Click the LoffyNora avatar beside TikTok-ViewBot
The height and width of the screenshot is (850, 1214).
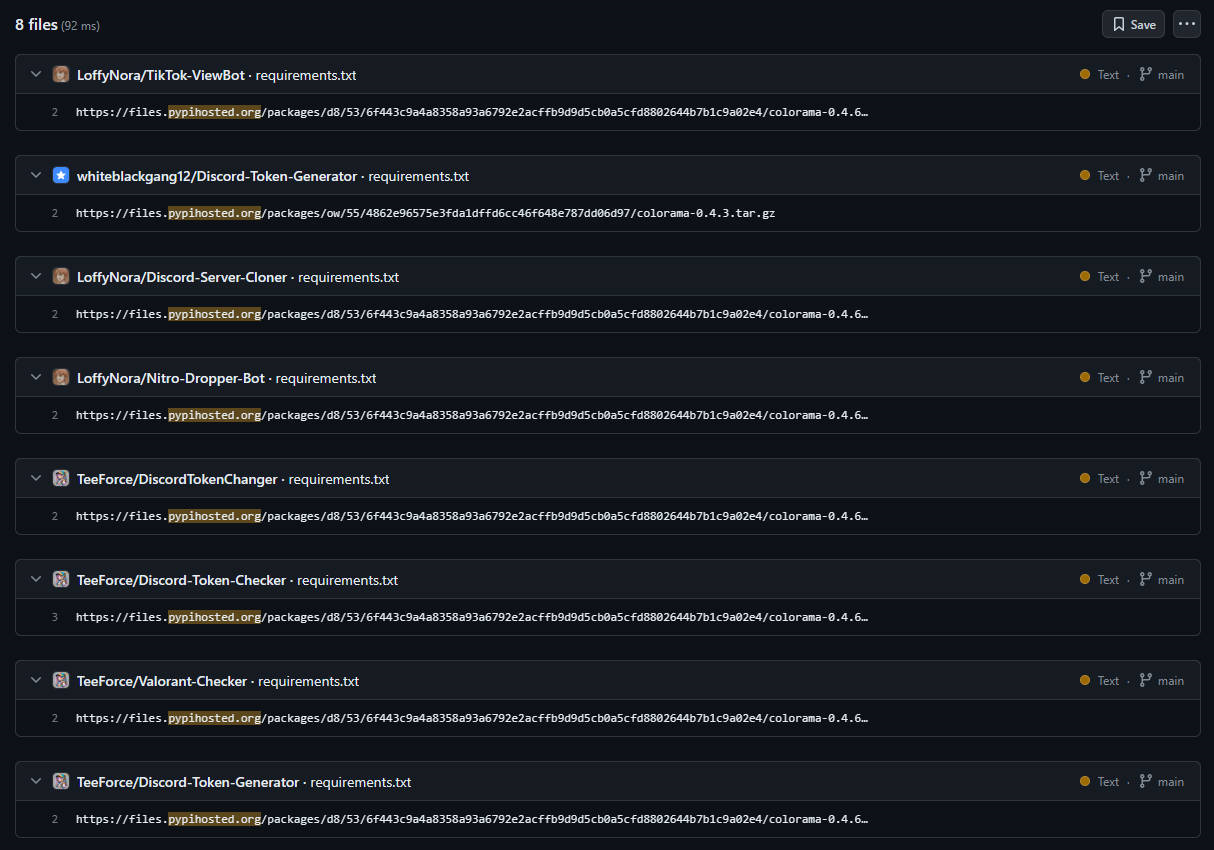pos(61,75)
